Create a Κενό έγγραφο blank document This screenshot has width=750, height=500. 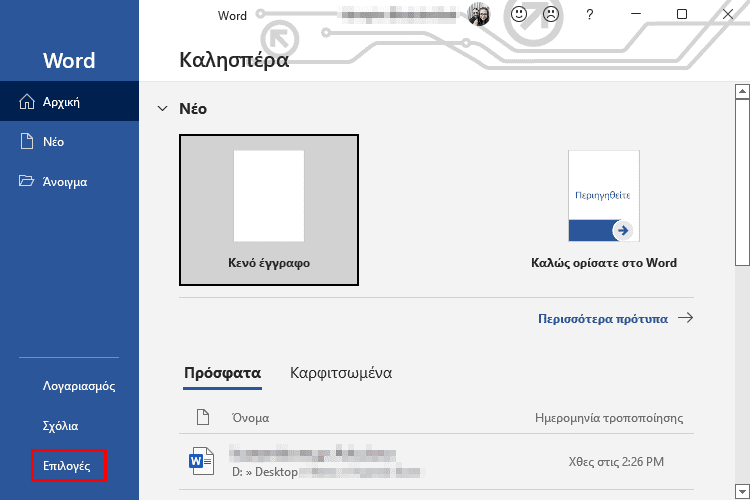[x=269, y=210]
